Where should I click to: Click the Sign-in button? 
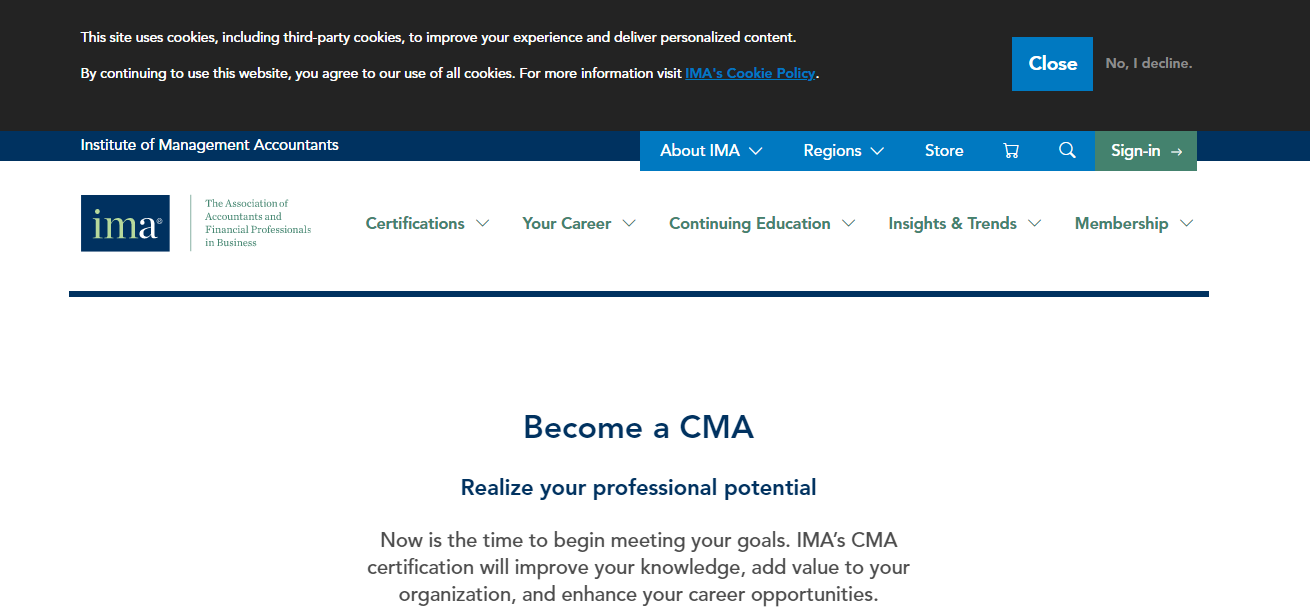click(x=1146, y=151)
